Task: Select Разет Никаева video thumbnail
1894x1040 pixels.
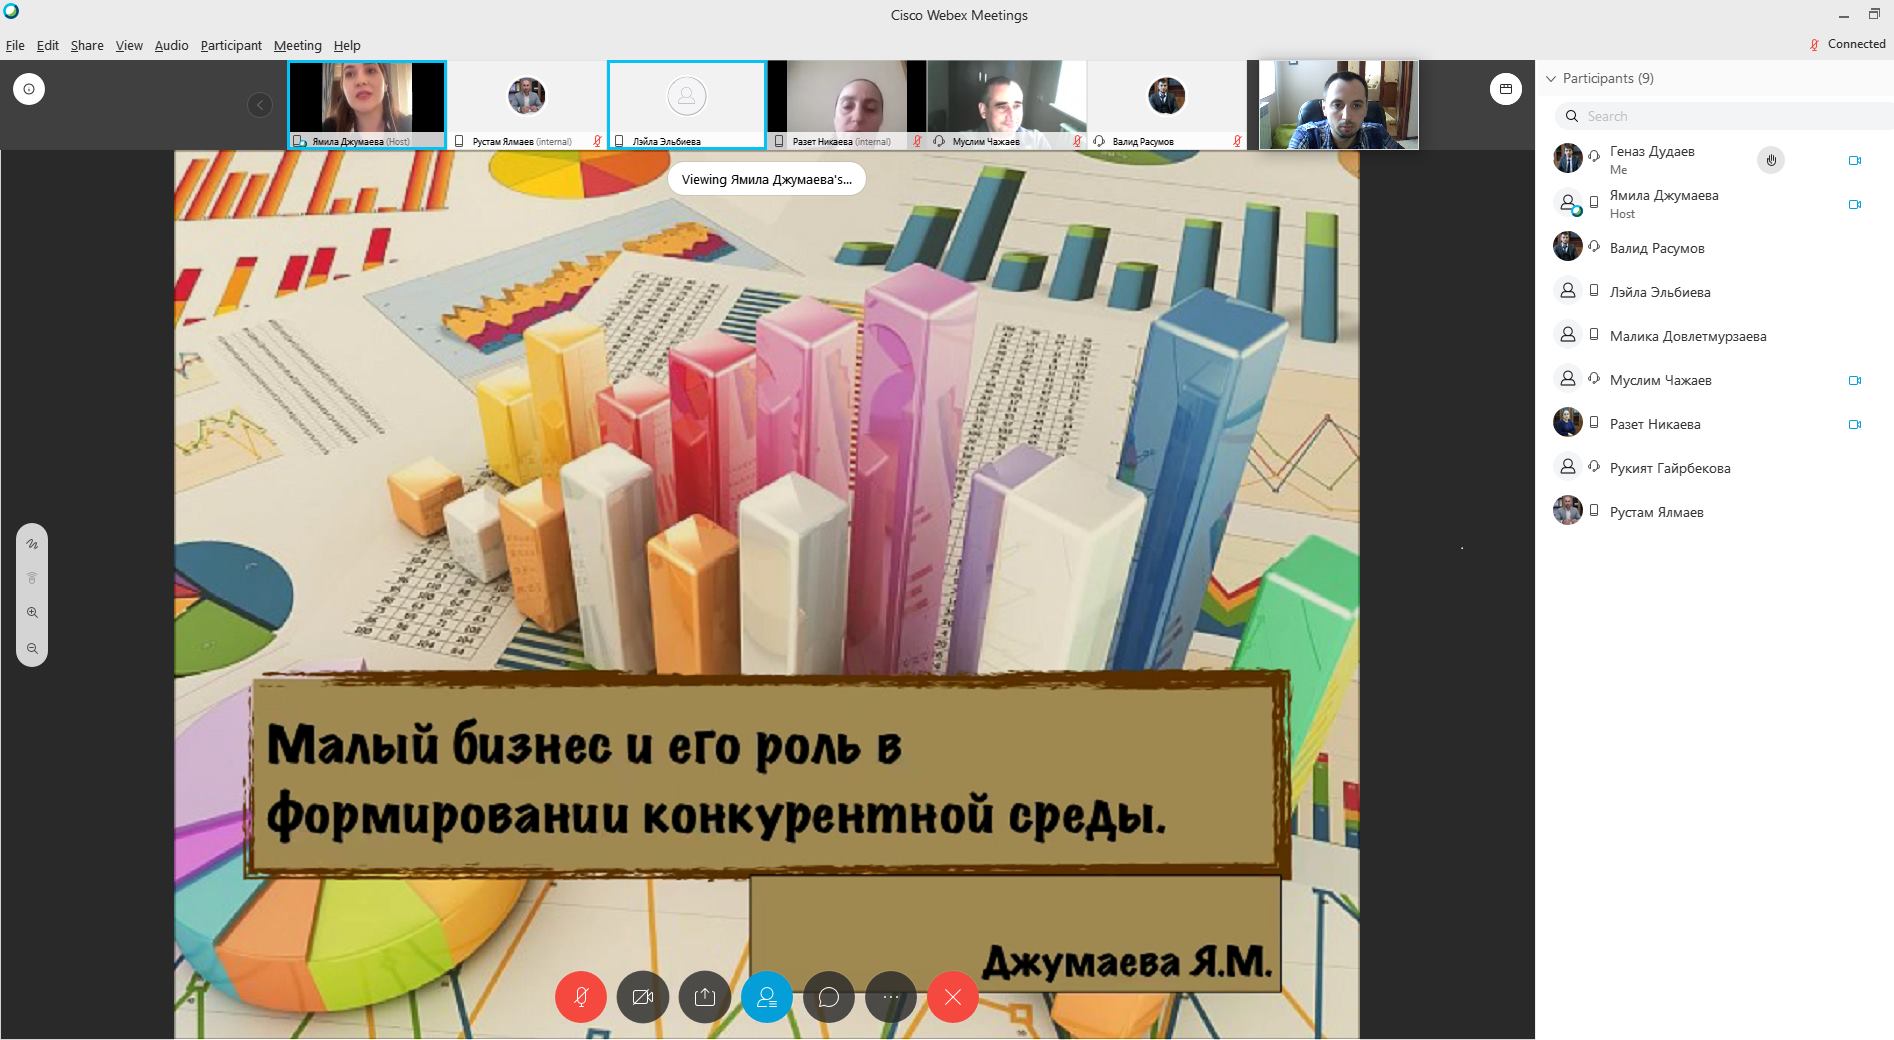Action: click(x=847, y=105)
